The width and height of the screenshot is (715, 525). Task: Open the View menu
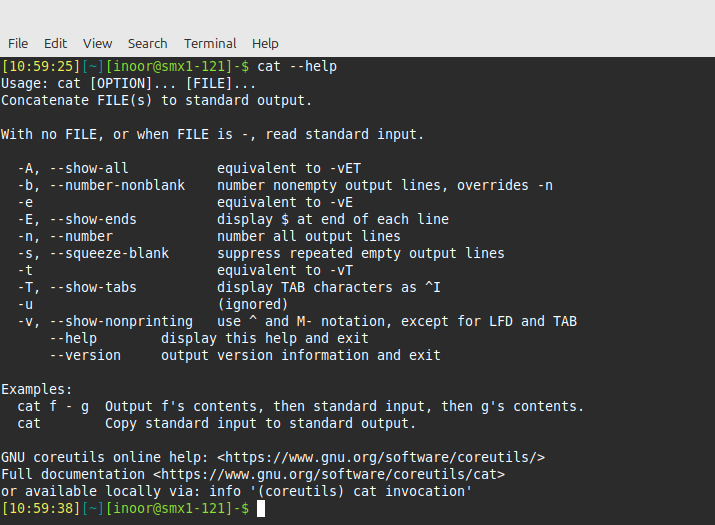click(98, 43)
